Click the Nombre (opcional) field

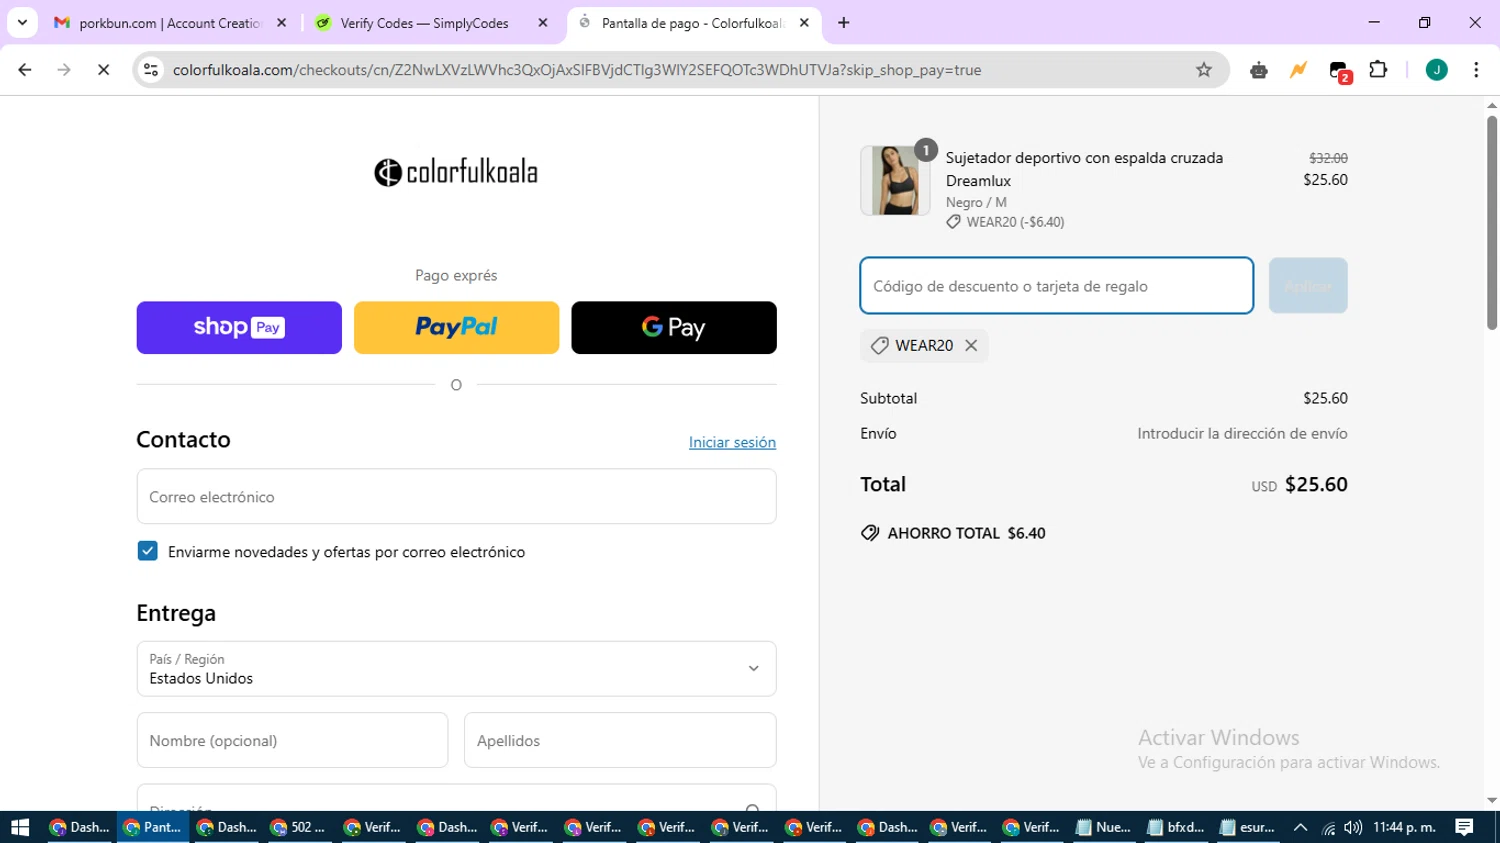tap(292, 741)
